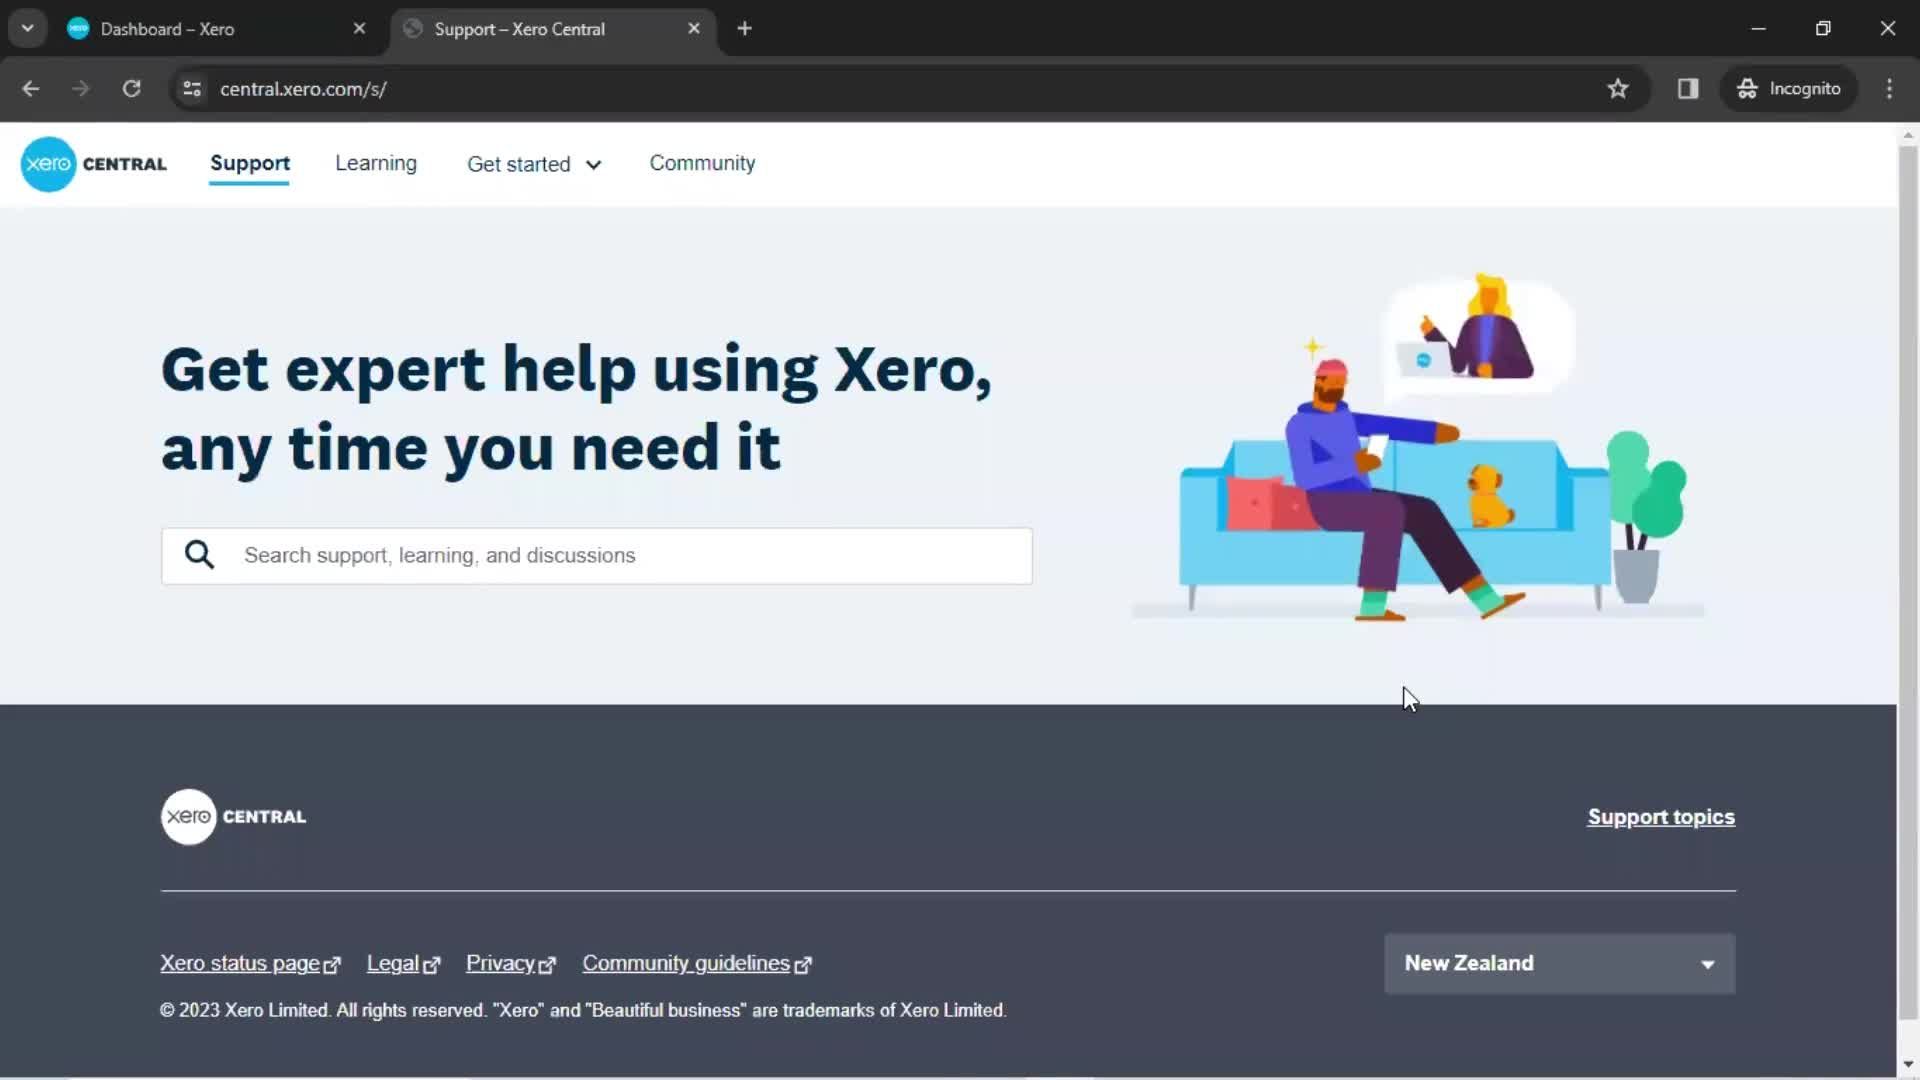
Task: Expand the Get started dropdown menu
Action: pyautogui.click(x=534, y=164)
